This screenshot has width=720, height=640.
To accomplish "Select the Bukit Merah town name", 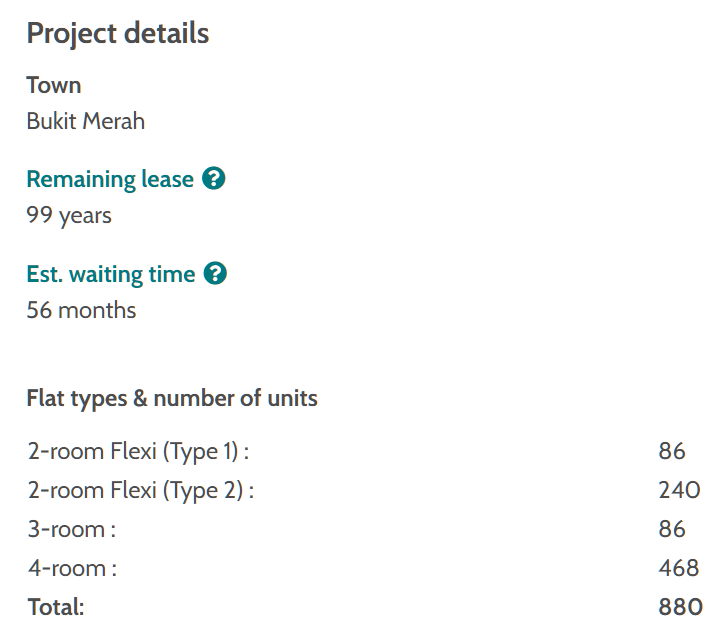I will [86, 121].
